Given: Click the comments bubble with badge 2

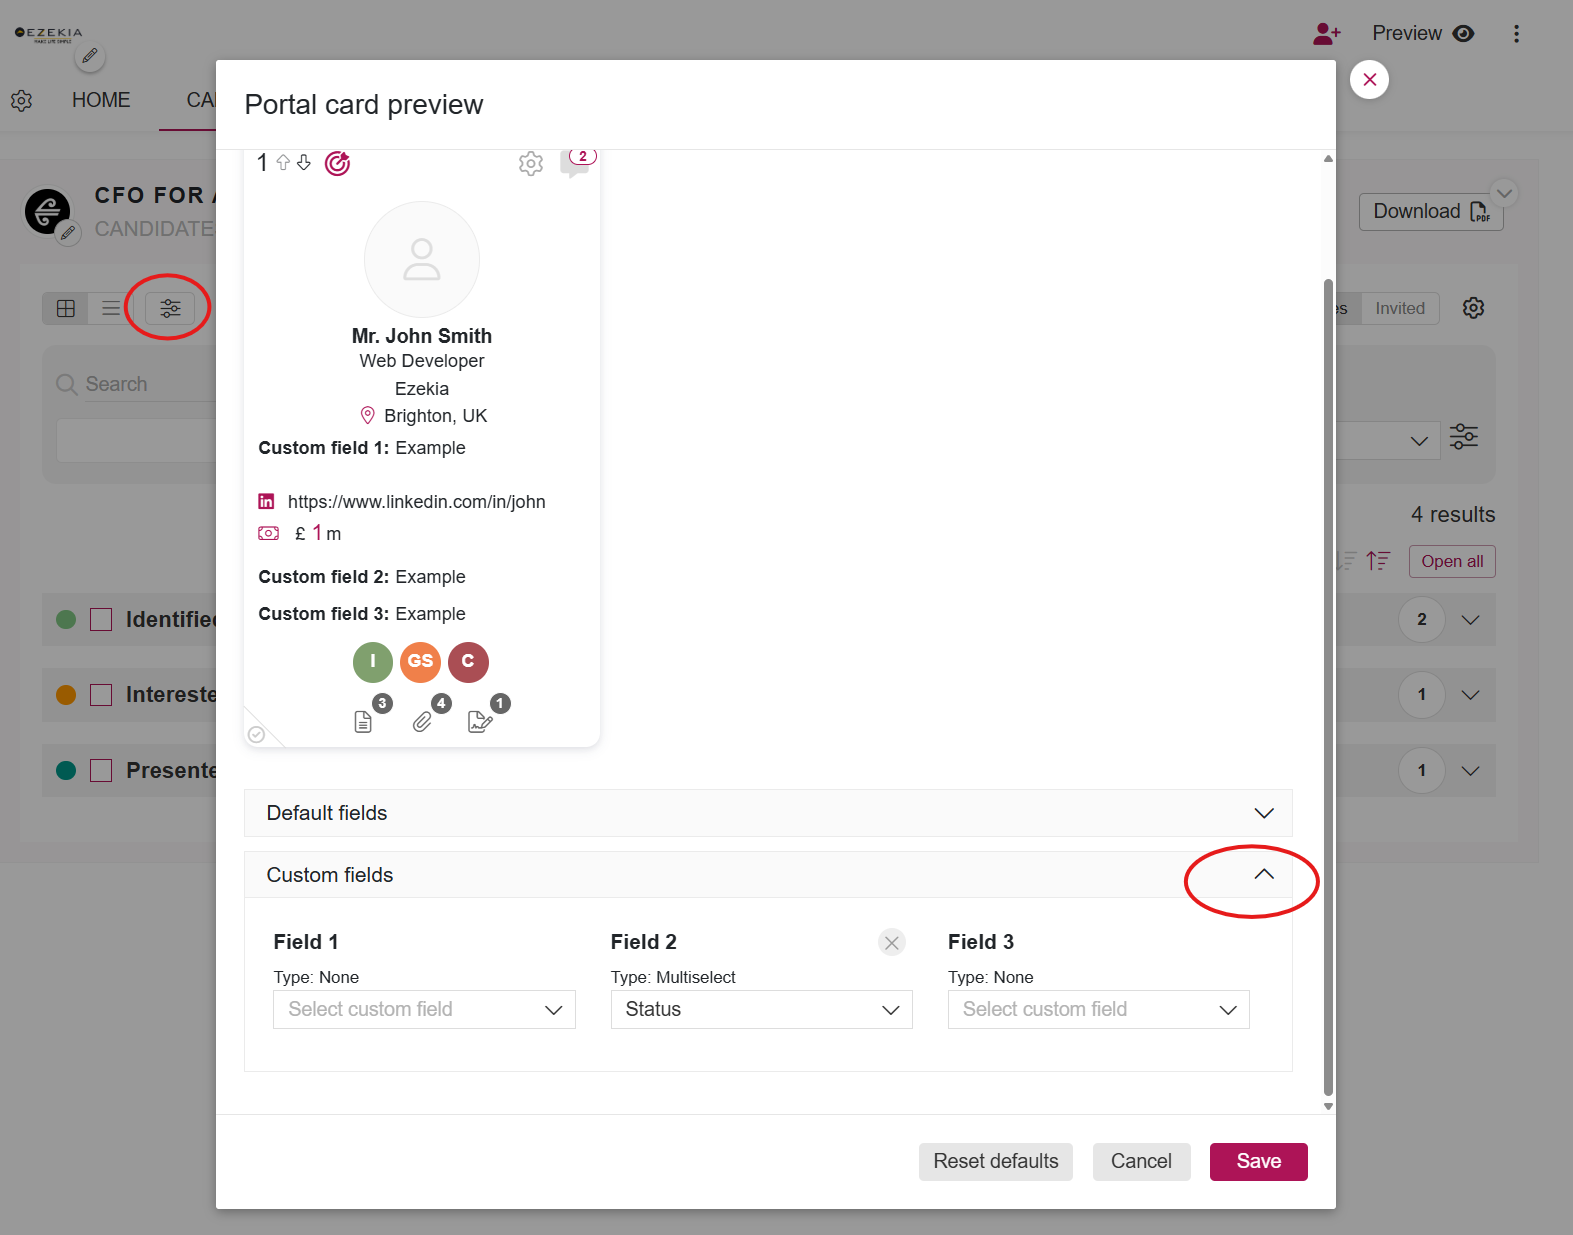Looking at the screenshot, I should pyautogui.click(x=576, y=162).
